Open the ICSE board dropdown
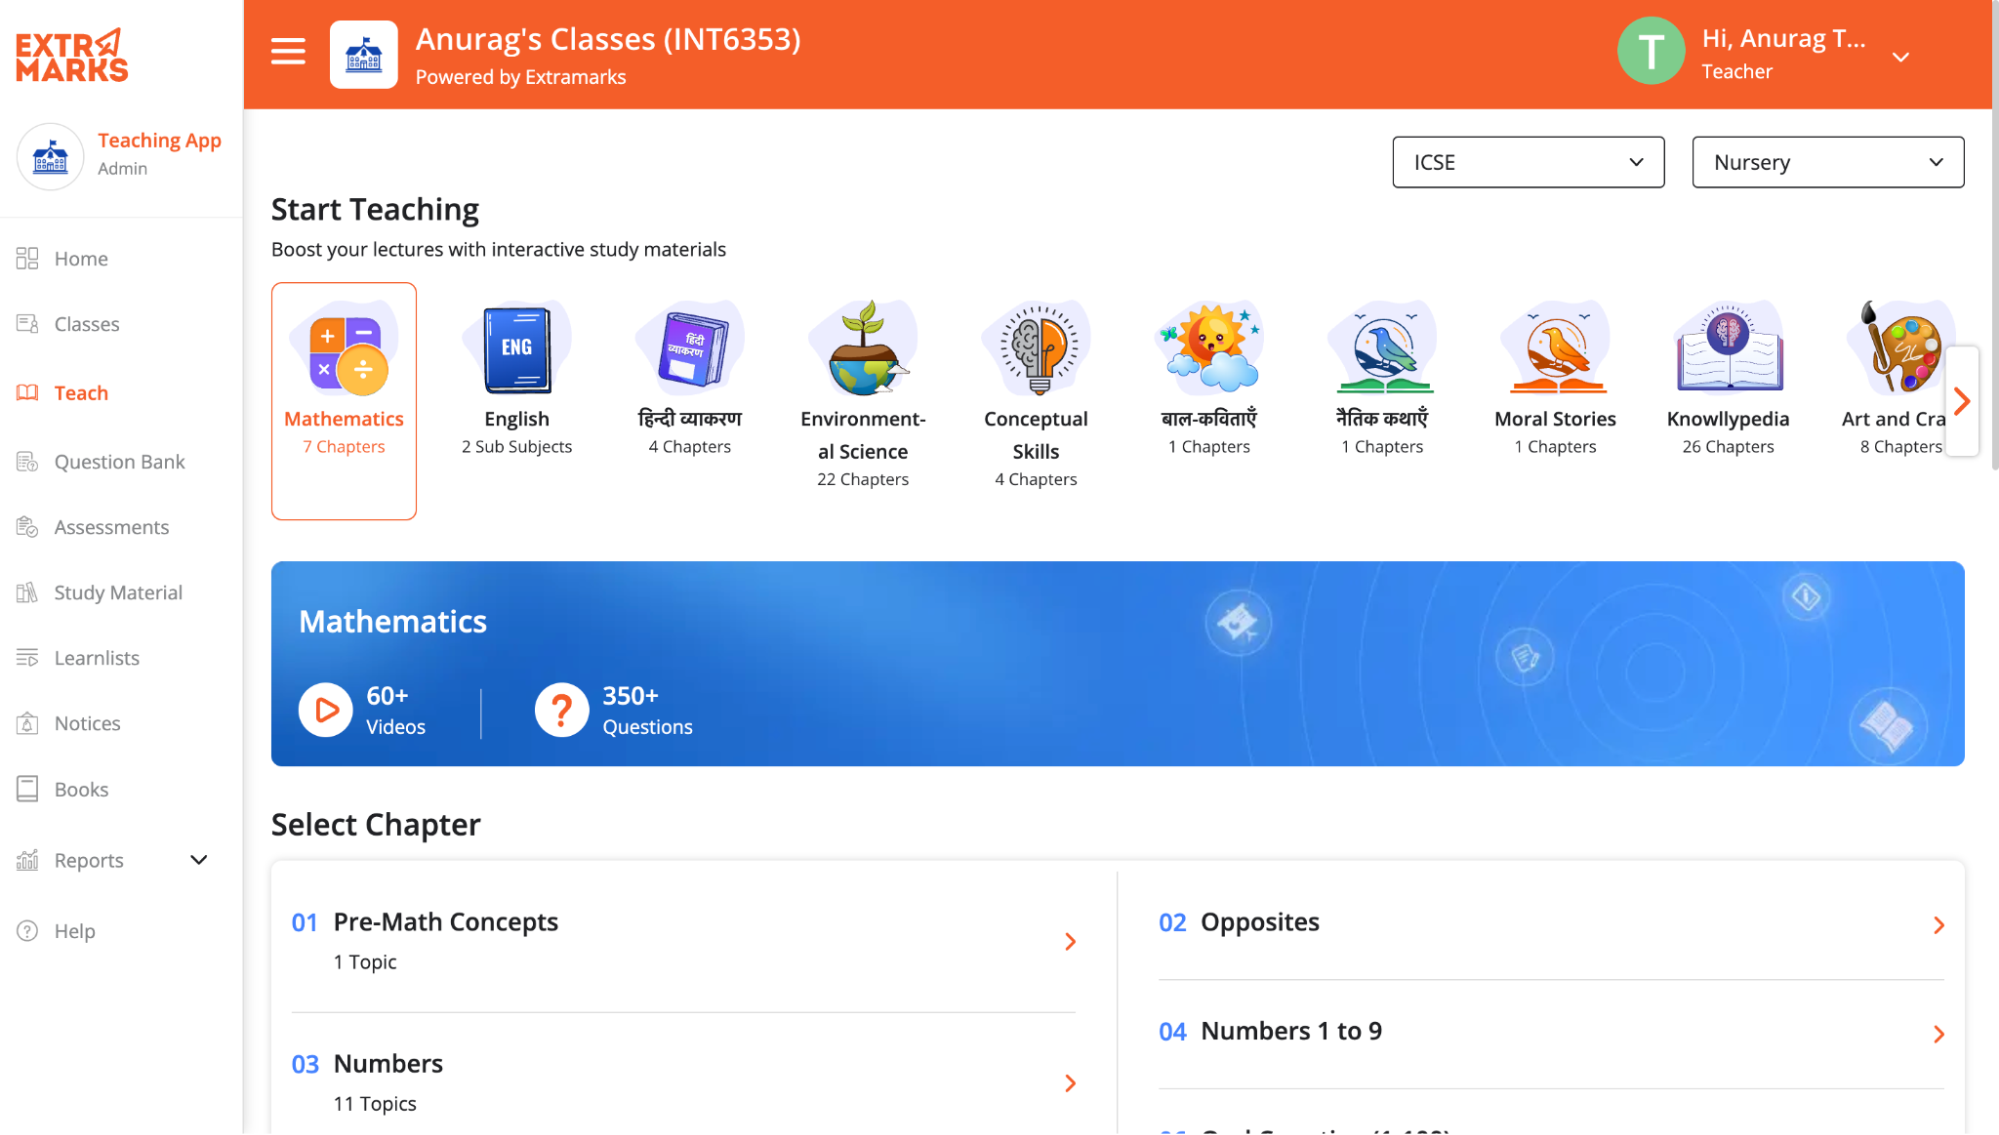Image resolution: width=1999 pixels, height=1135 pixels. [1528, 162]
